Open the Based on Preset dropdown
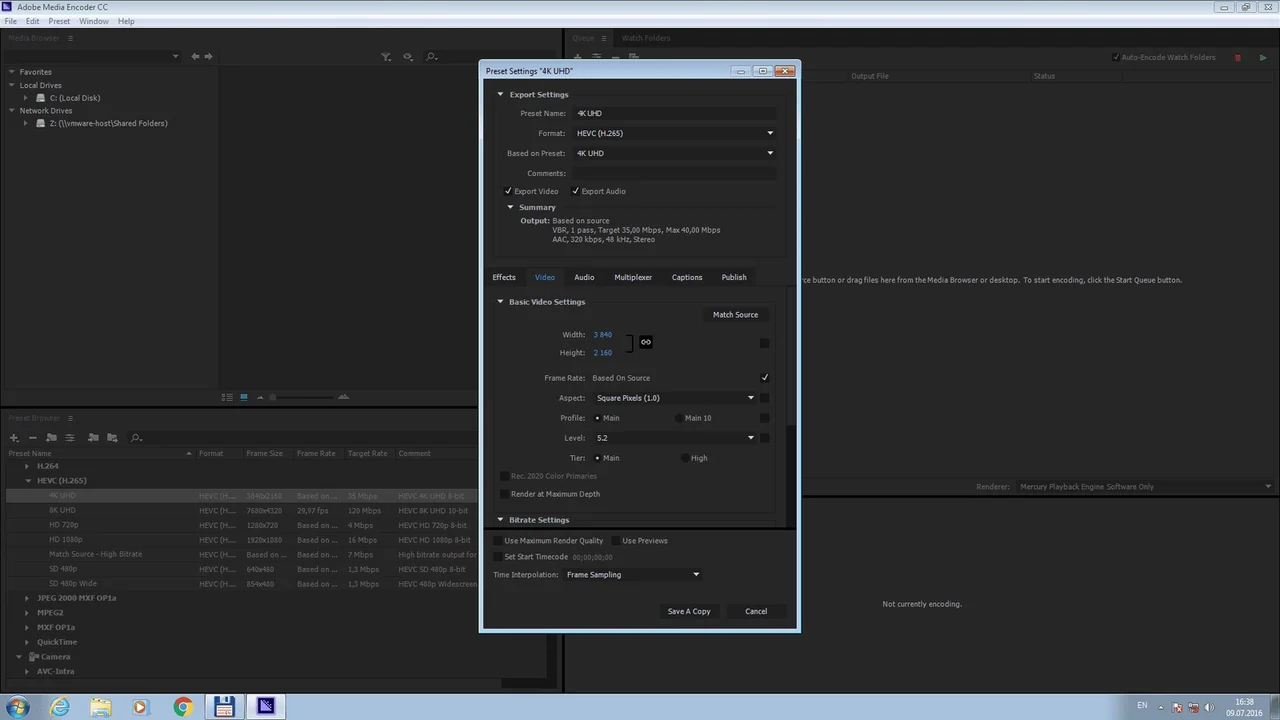The height and width of the screenshot is (720, 1280). (x=674, y=153)
